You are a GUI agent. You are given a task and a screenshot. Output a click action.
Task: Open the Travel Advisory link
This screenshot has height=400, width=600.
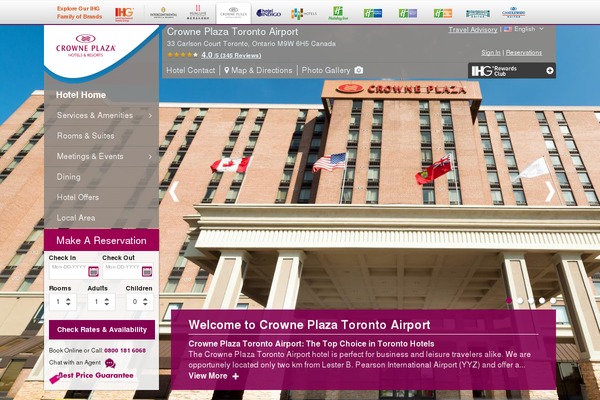coord(473,29)
